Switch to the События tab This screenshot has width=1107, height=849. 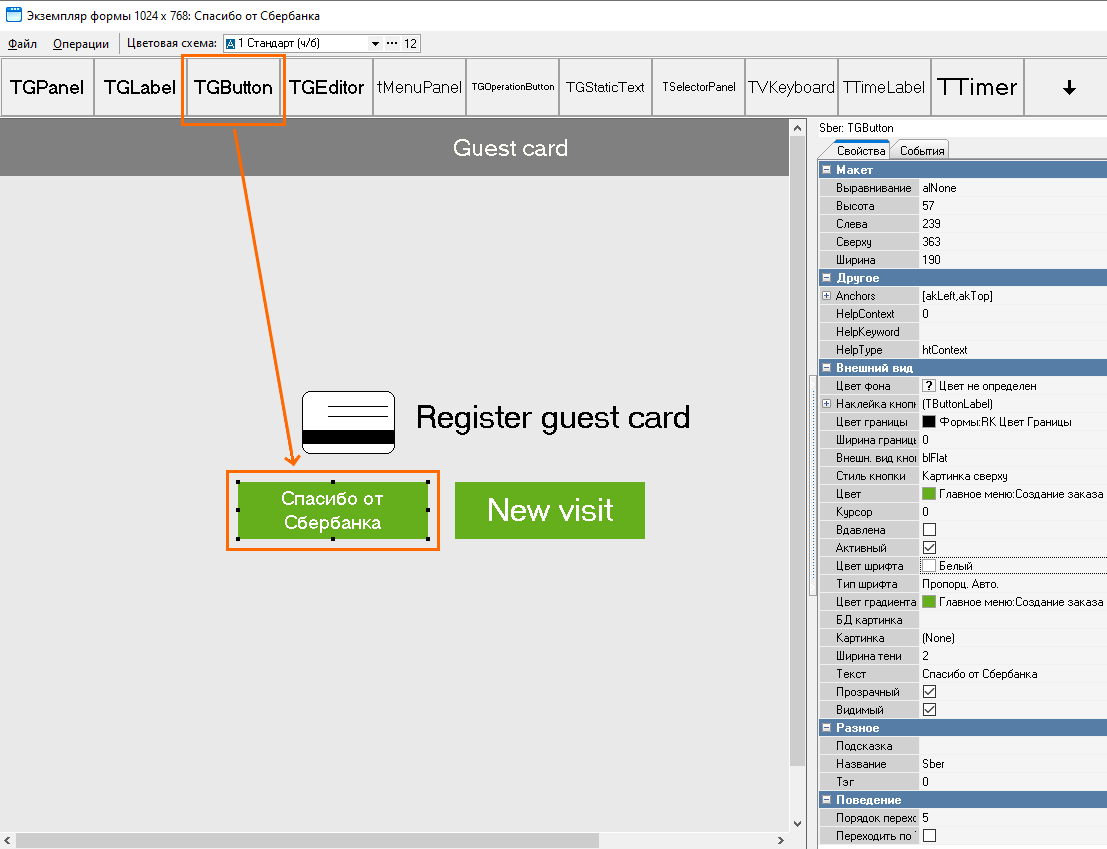922,151
